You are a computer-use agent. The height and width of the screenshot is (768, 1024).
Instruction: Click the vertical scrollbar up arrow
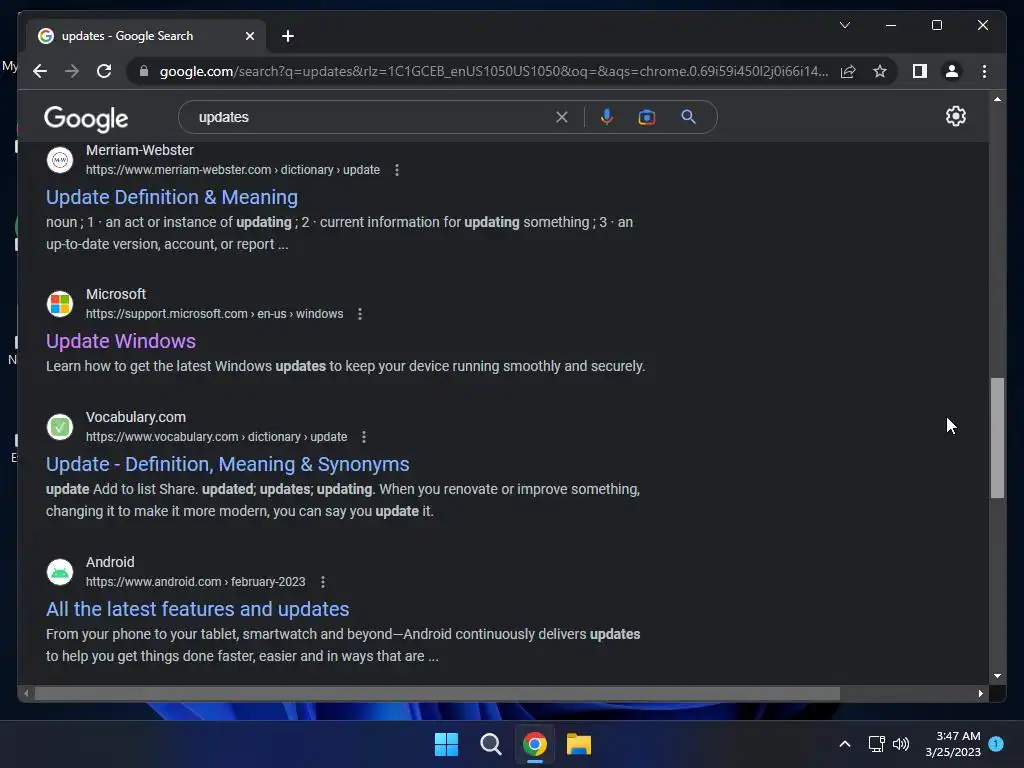tap(997, 99)
